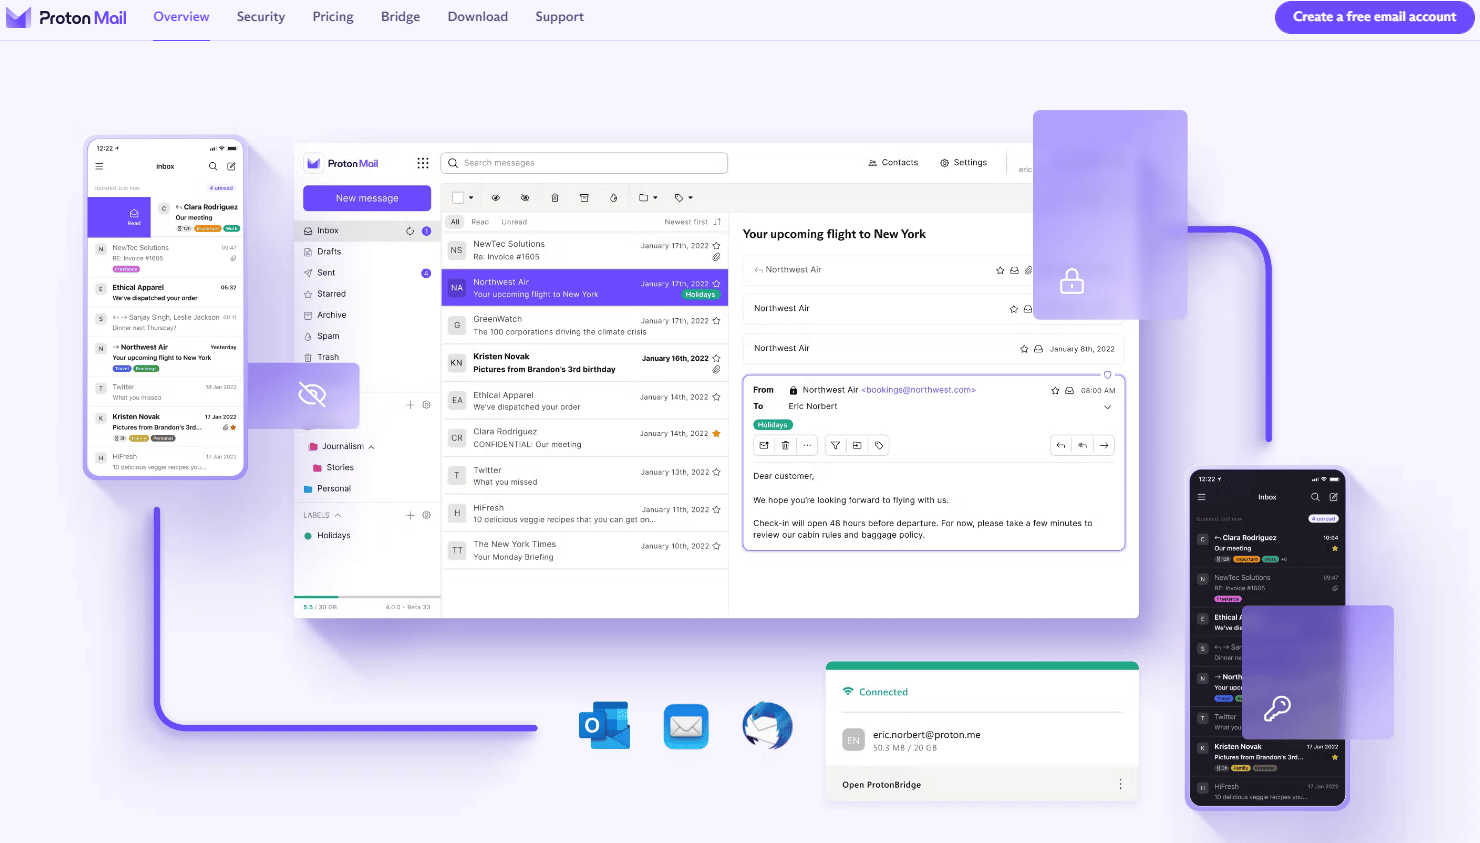
Task: Click the storage usage progress bar
Action: click(x=367, y=597)
